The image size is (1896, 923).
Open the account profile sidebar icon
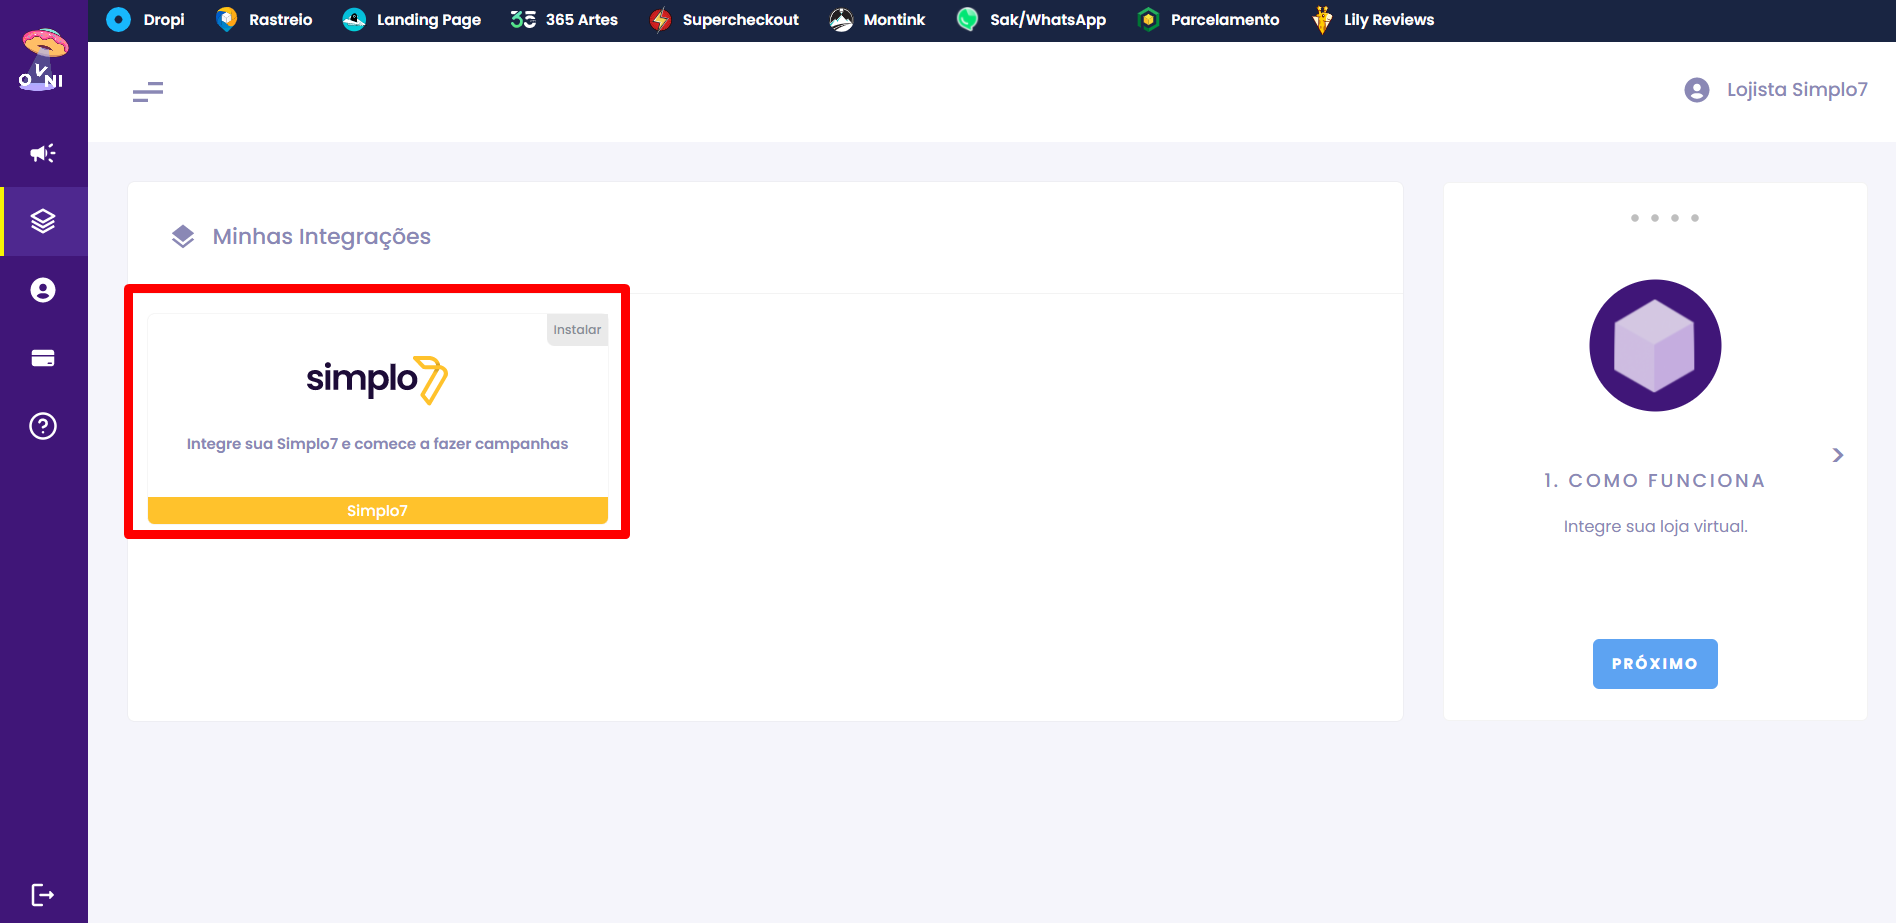(x=43, y=290)
